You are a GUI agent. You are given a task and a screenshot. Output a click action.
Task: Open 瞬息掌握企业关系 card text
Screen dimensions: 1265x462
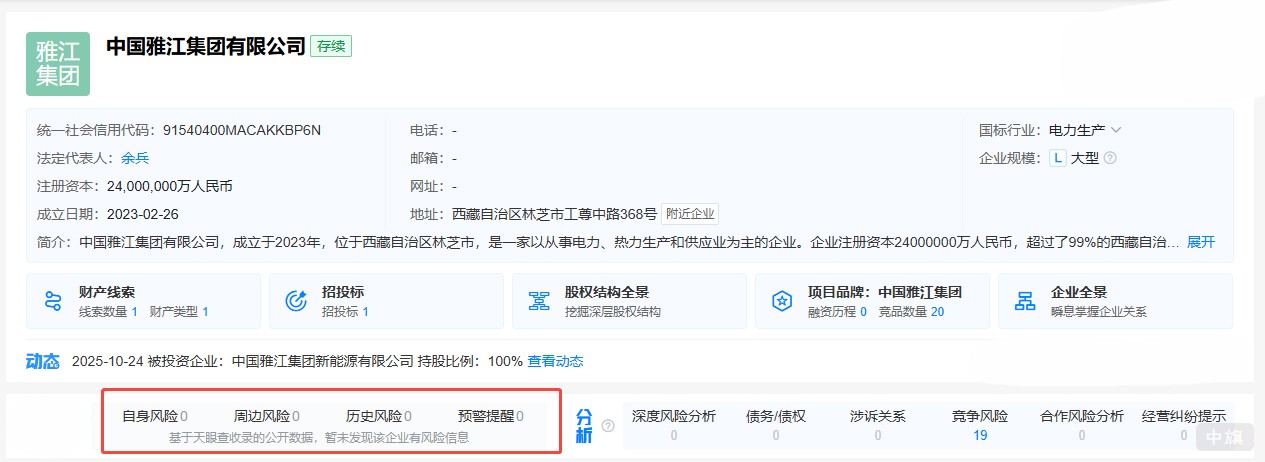point(1099,312)
